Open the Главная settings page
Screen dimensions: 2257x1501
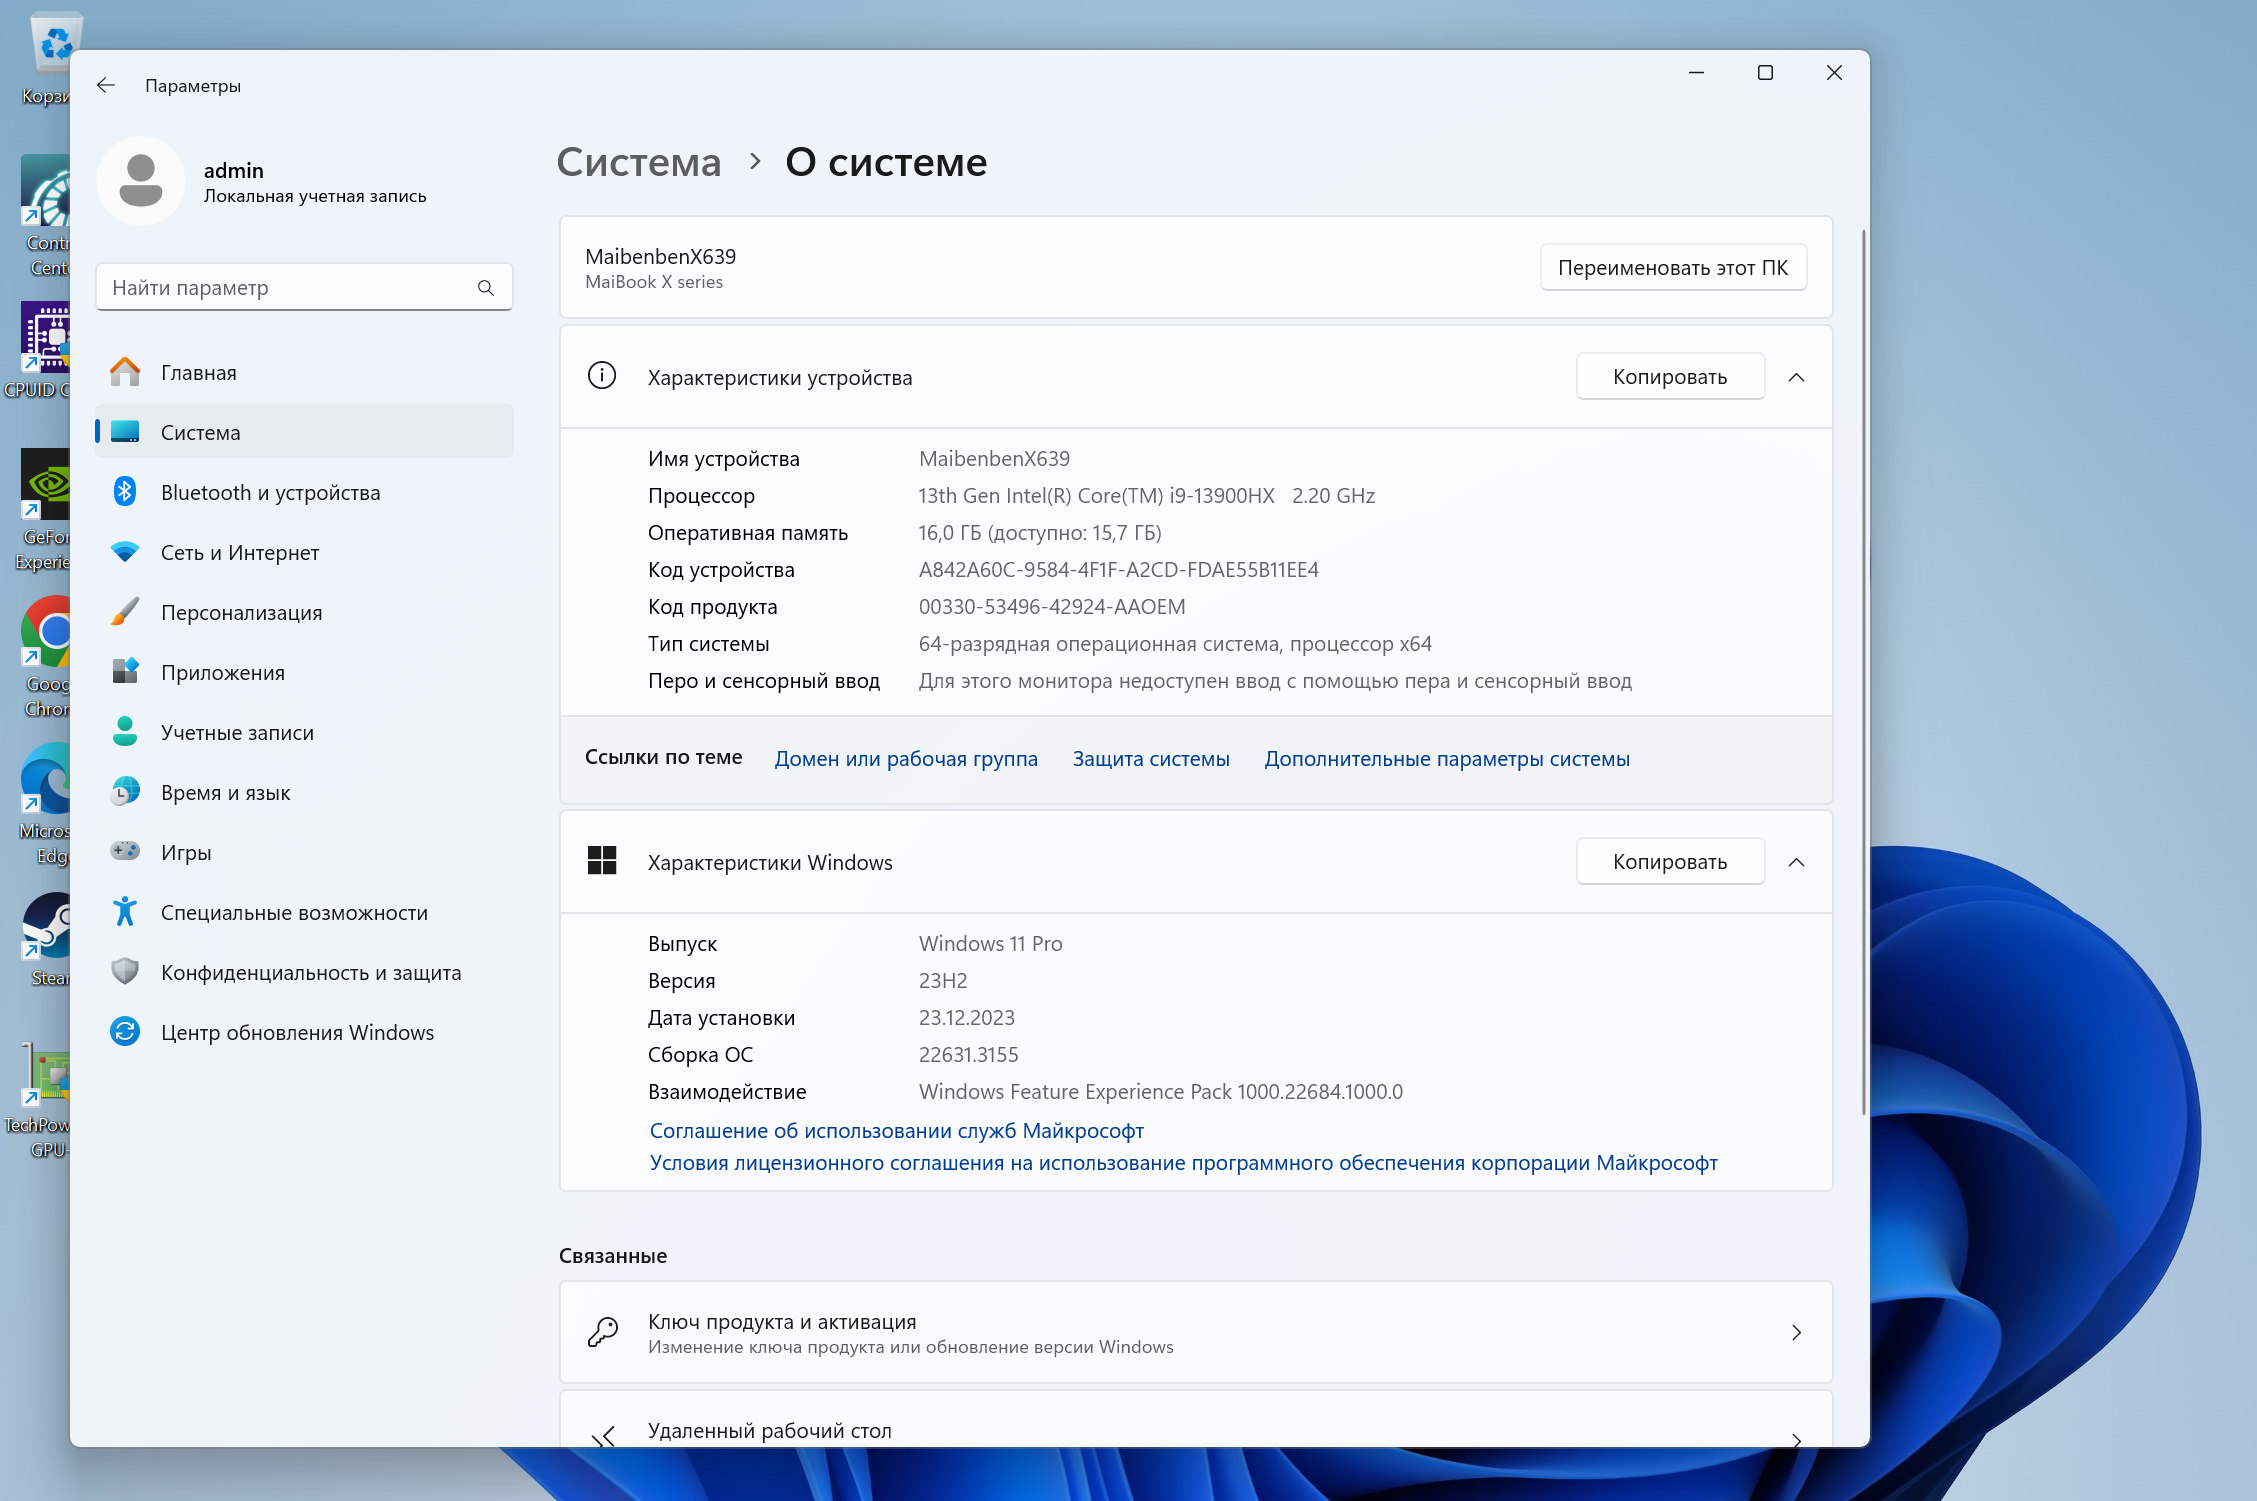coord(304,372)
